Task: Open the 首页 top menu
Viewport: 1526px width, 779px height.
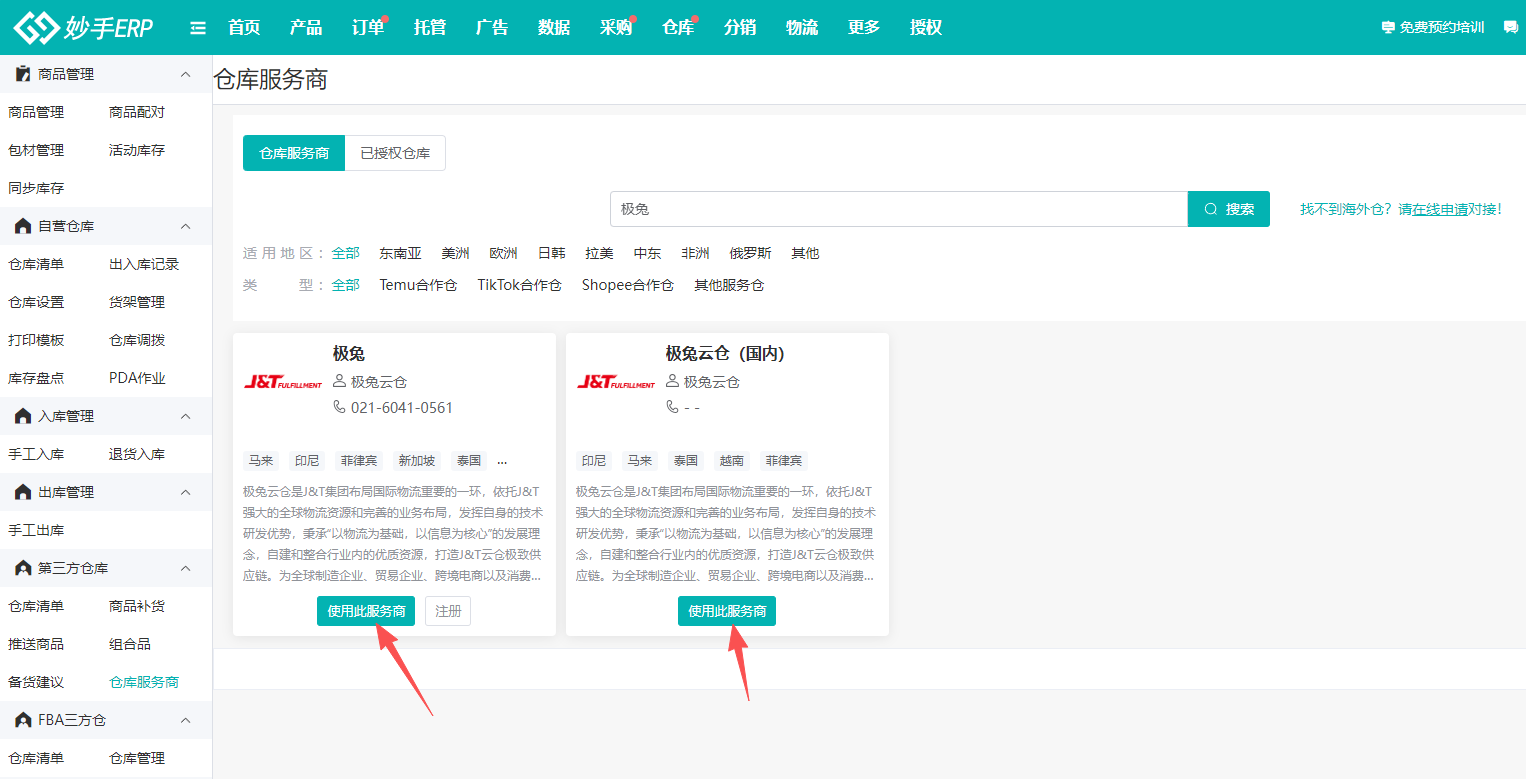Action: tap(244, 28)
